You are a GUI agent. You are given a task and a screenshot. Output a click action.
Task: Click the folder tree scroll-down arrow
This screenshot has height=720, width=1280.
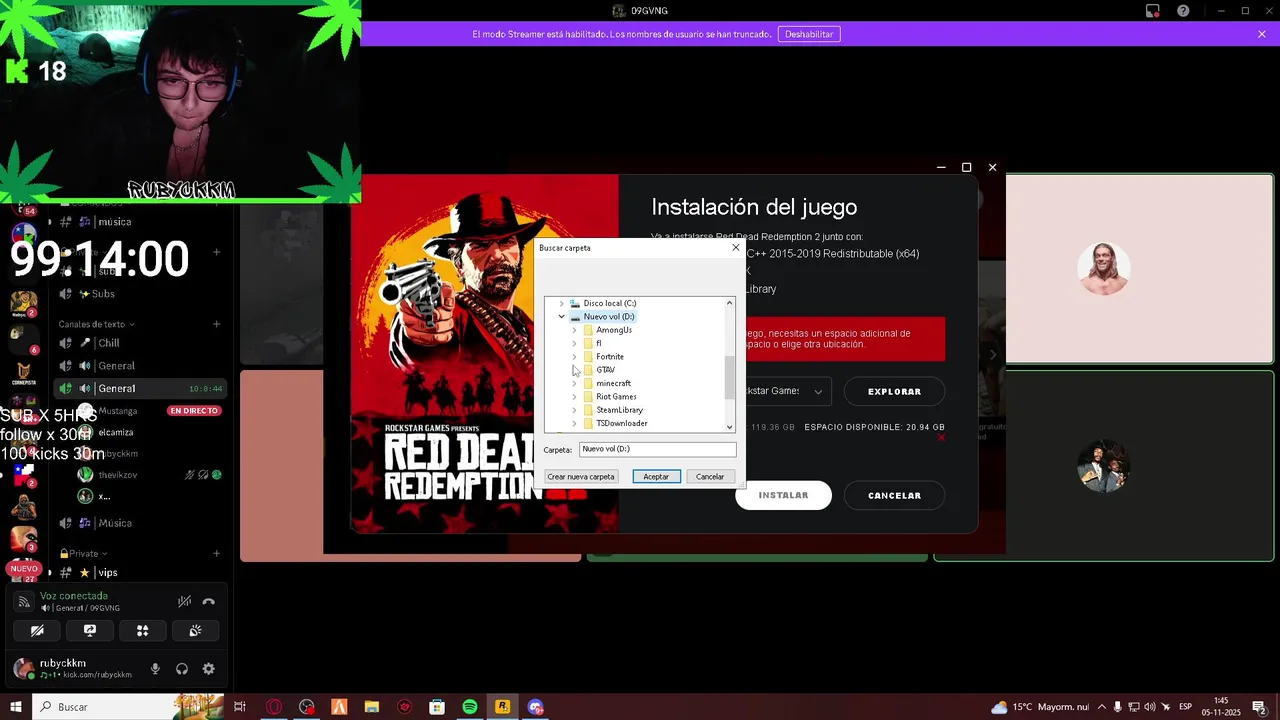click(x=729, y=427)
